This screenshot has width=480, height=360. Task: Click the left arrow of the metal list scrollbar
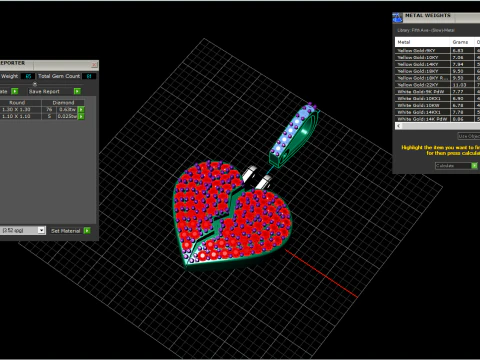click(x=399, y=126)
